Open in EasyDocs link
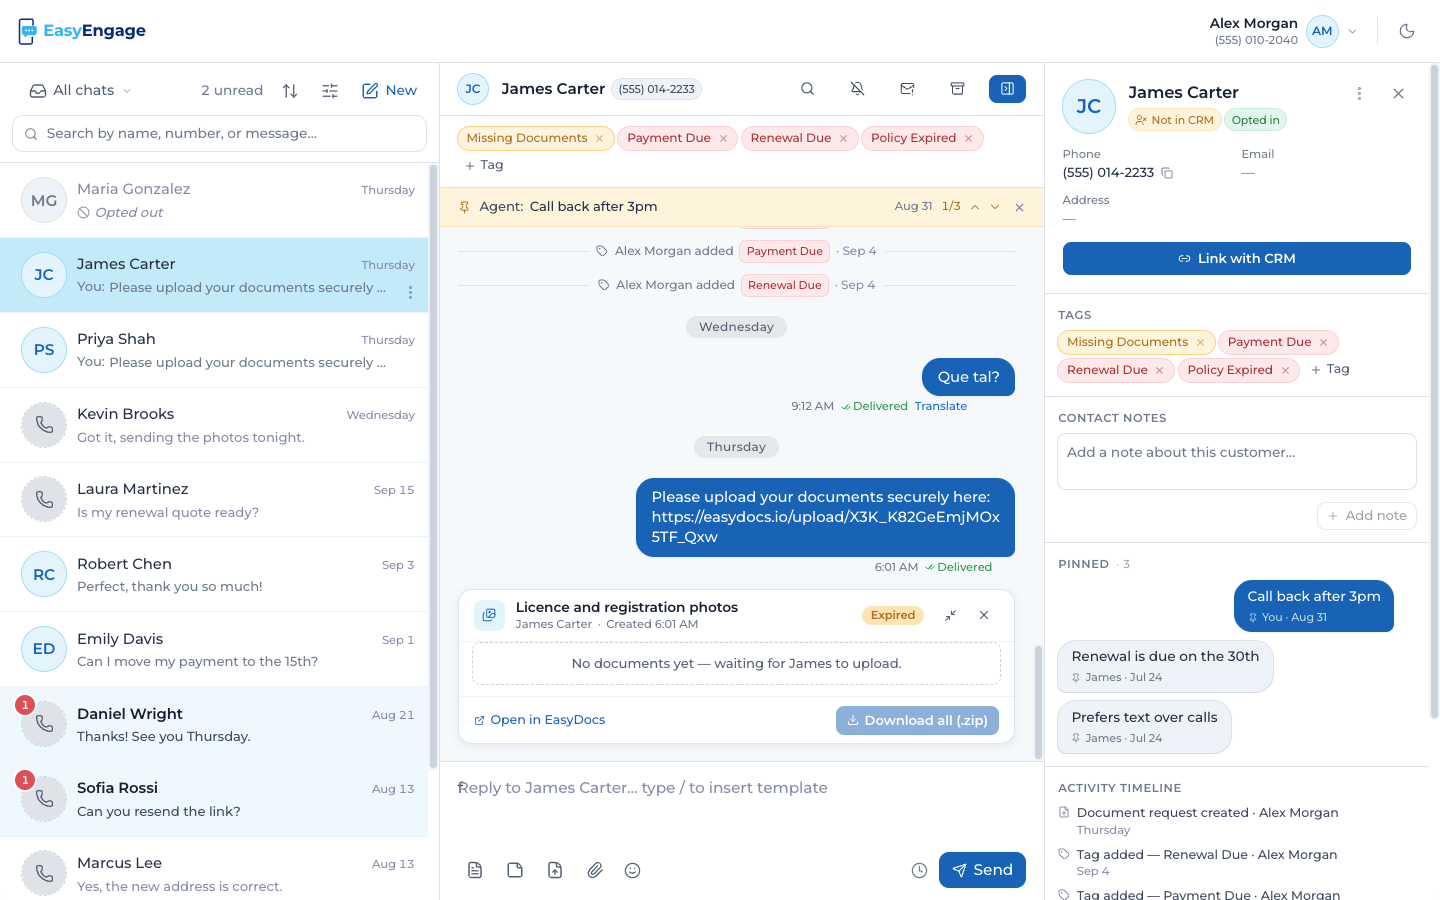 point(539,720)
